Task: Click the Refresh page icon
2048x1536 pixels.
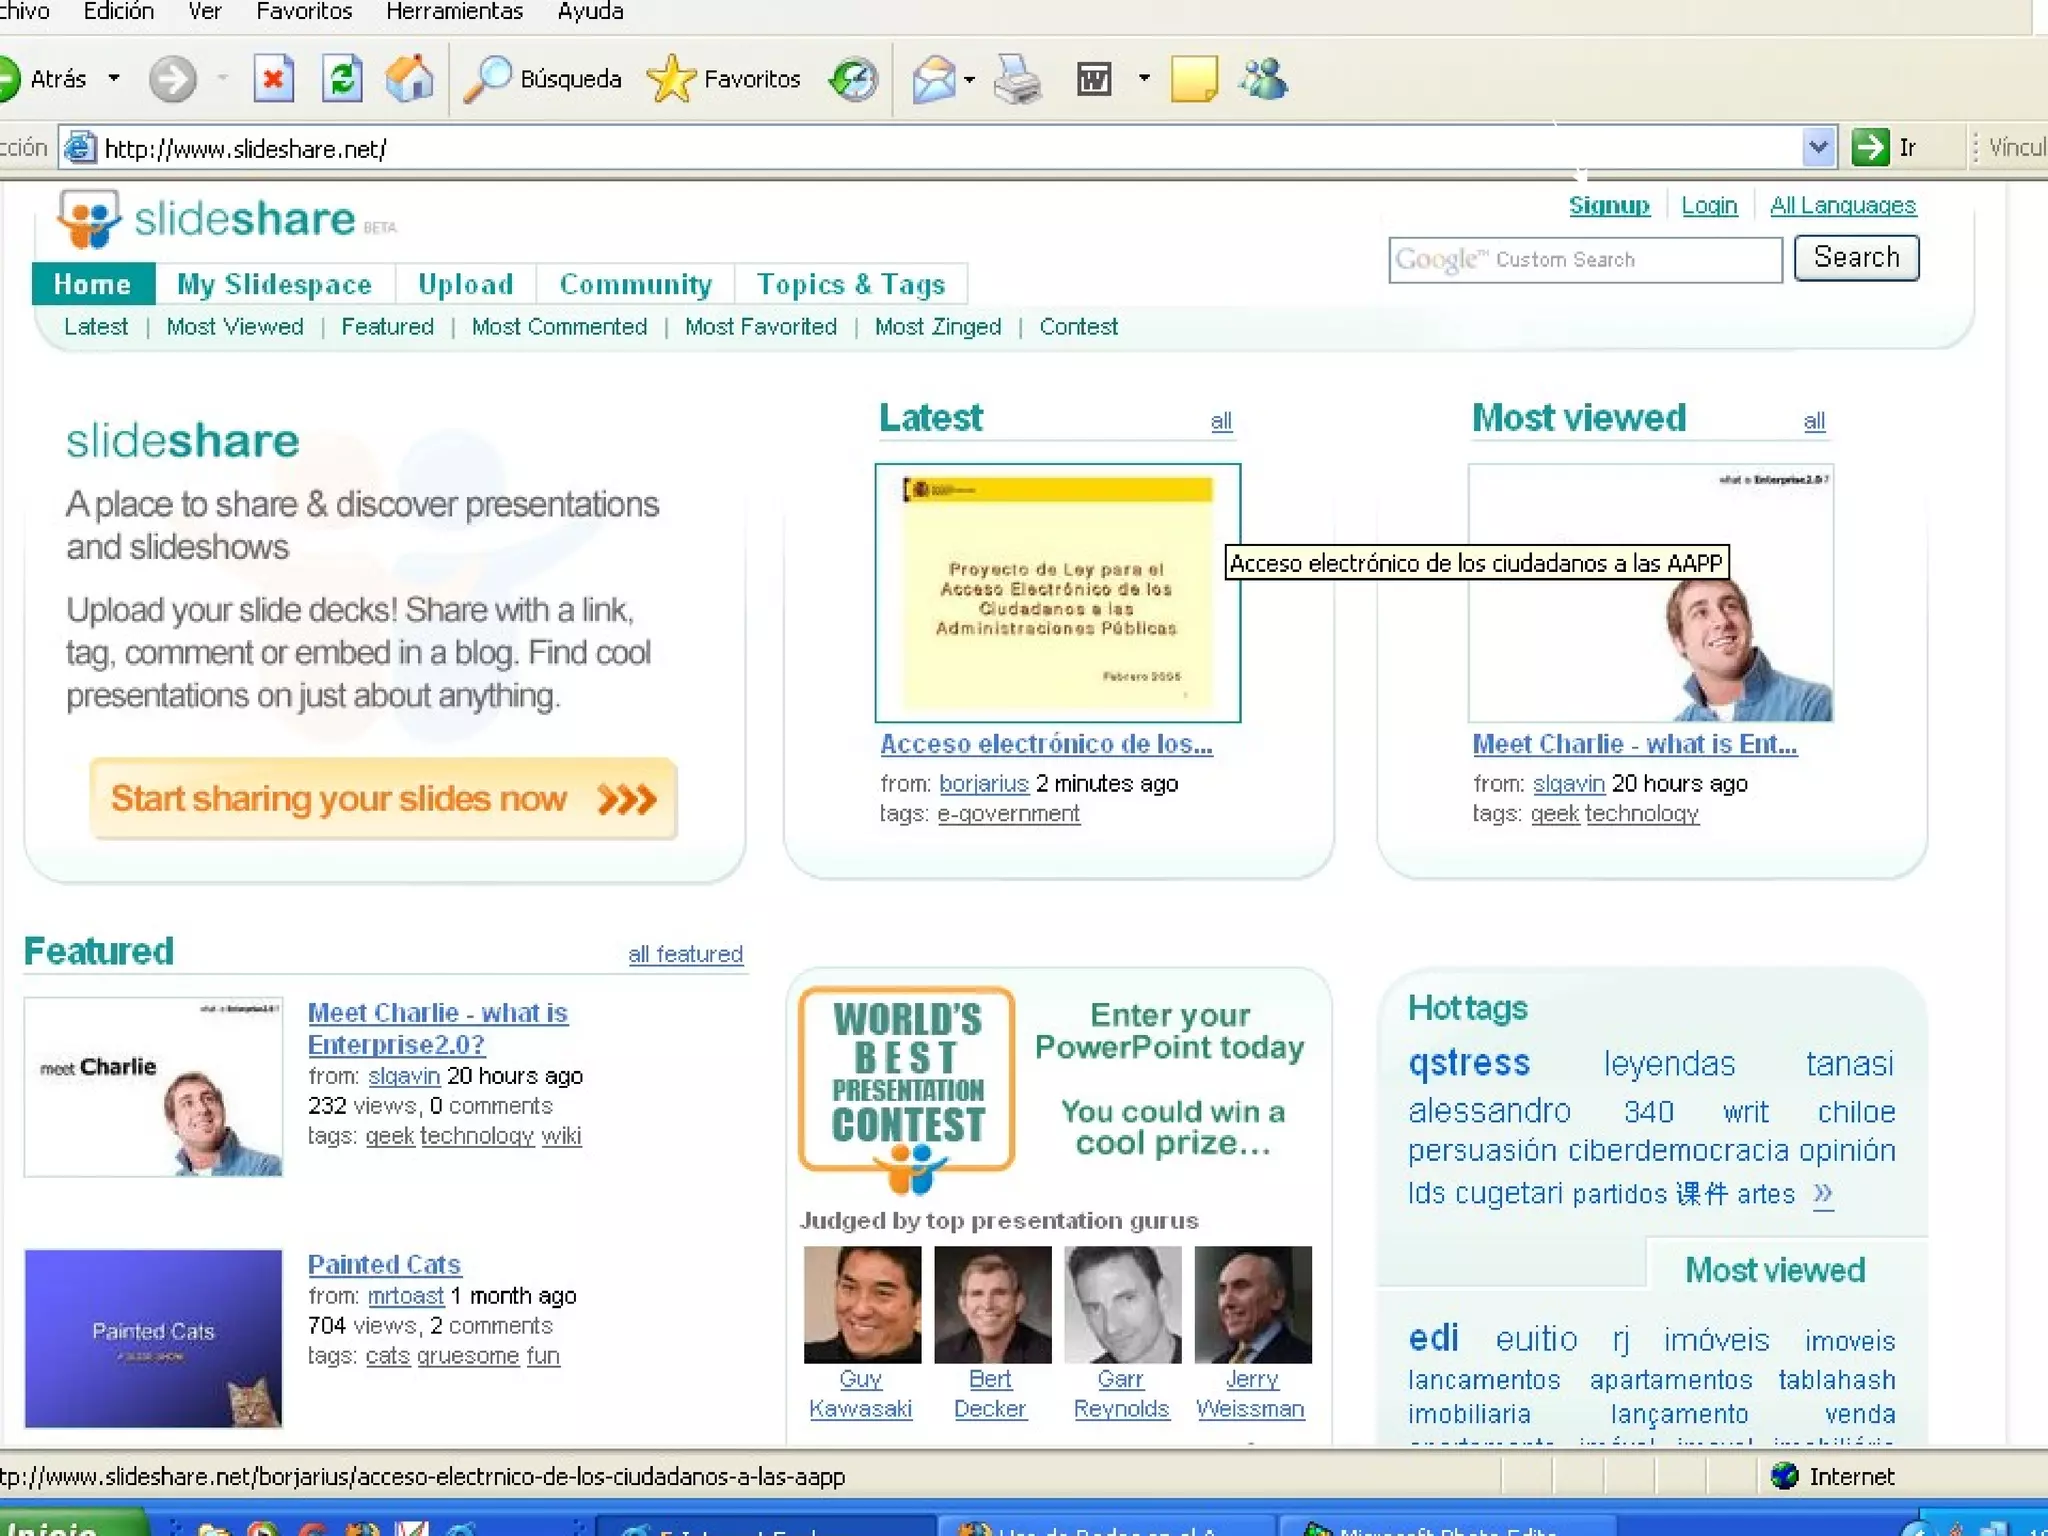Action: pos(342,79)
